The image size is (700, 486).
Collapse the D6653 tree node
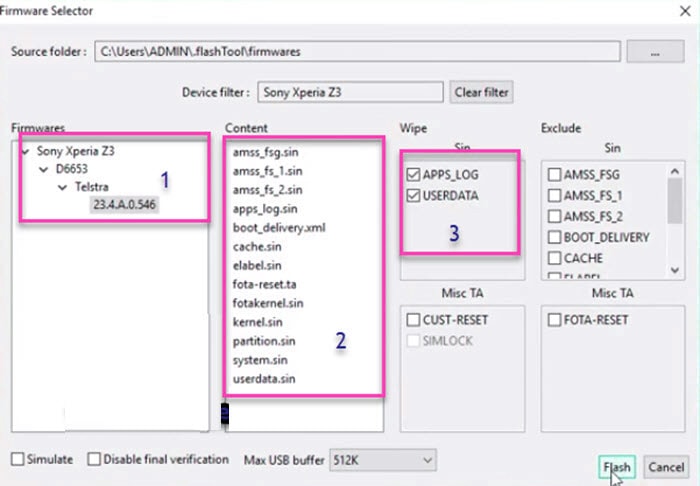[x=43, y=169]
